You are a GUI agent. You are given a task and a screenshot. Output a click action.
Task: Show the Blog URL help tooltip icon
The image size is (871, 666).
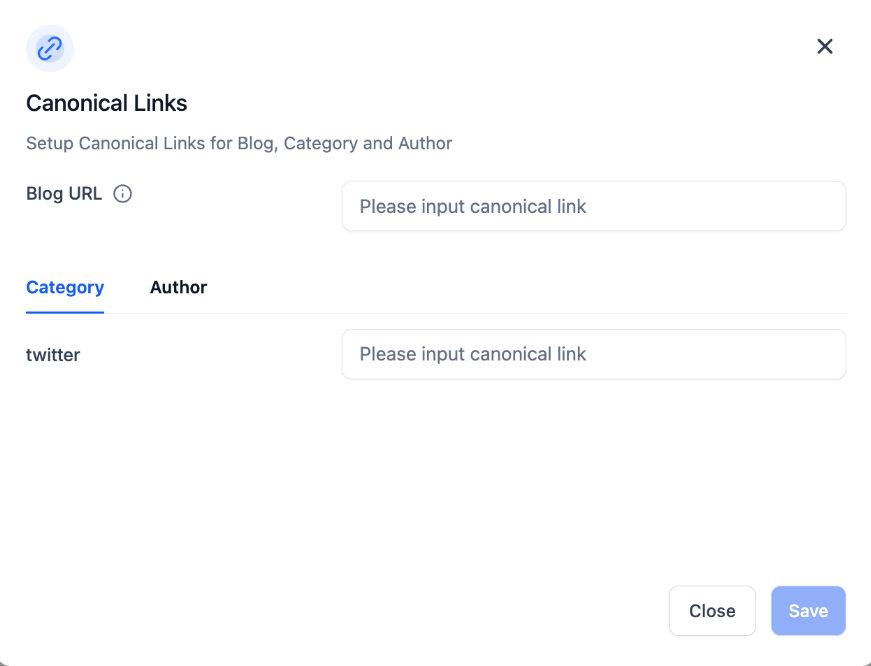click(123, 194)
